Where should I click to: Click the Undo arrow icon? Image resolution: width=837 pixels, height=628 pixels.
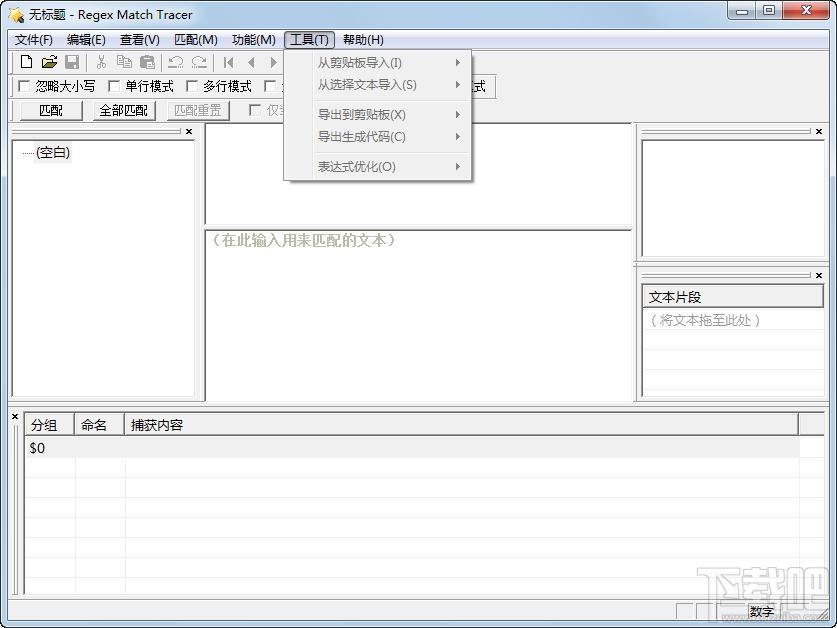(x=176, y=62)
